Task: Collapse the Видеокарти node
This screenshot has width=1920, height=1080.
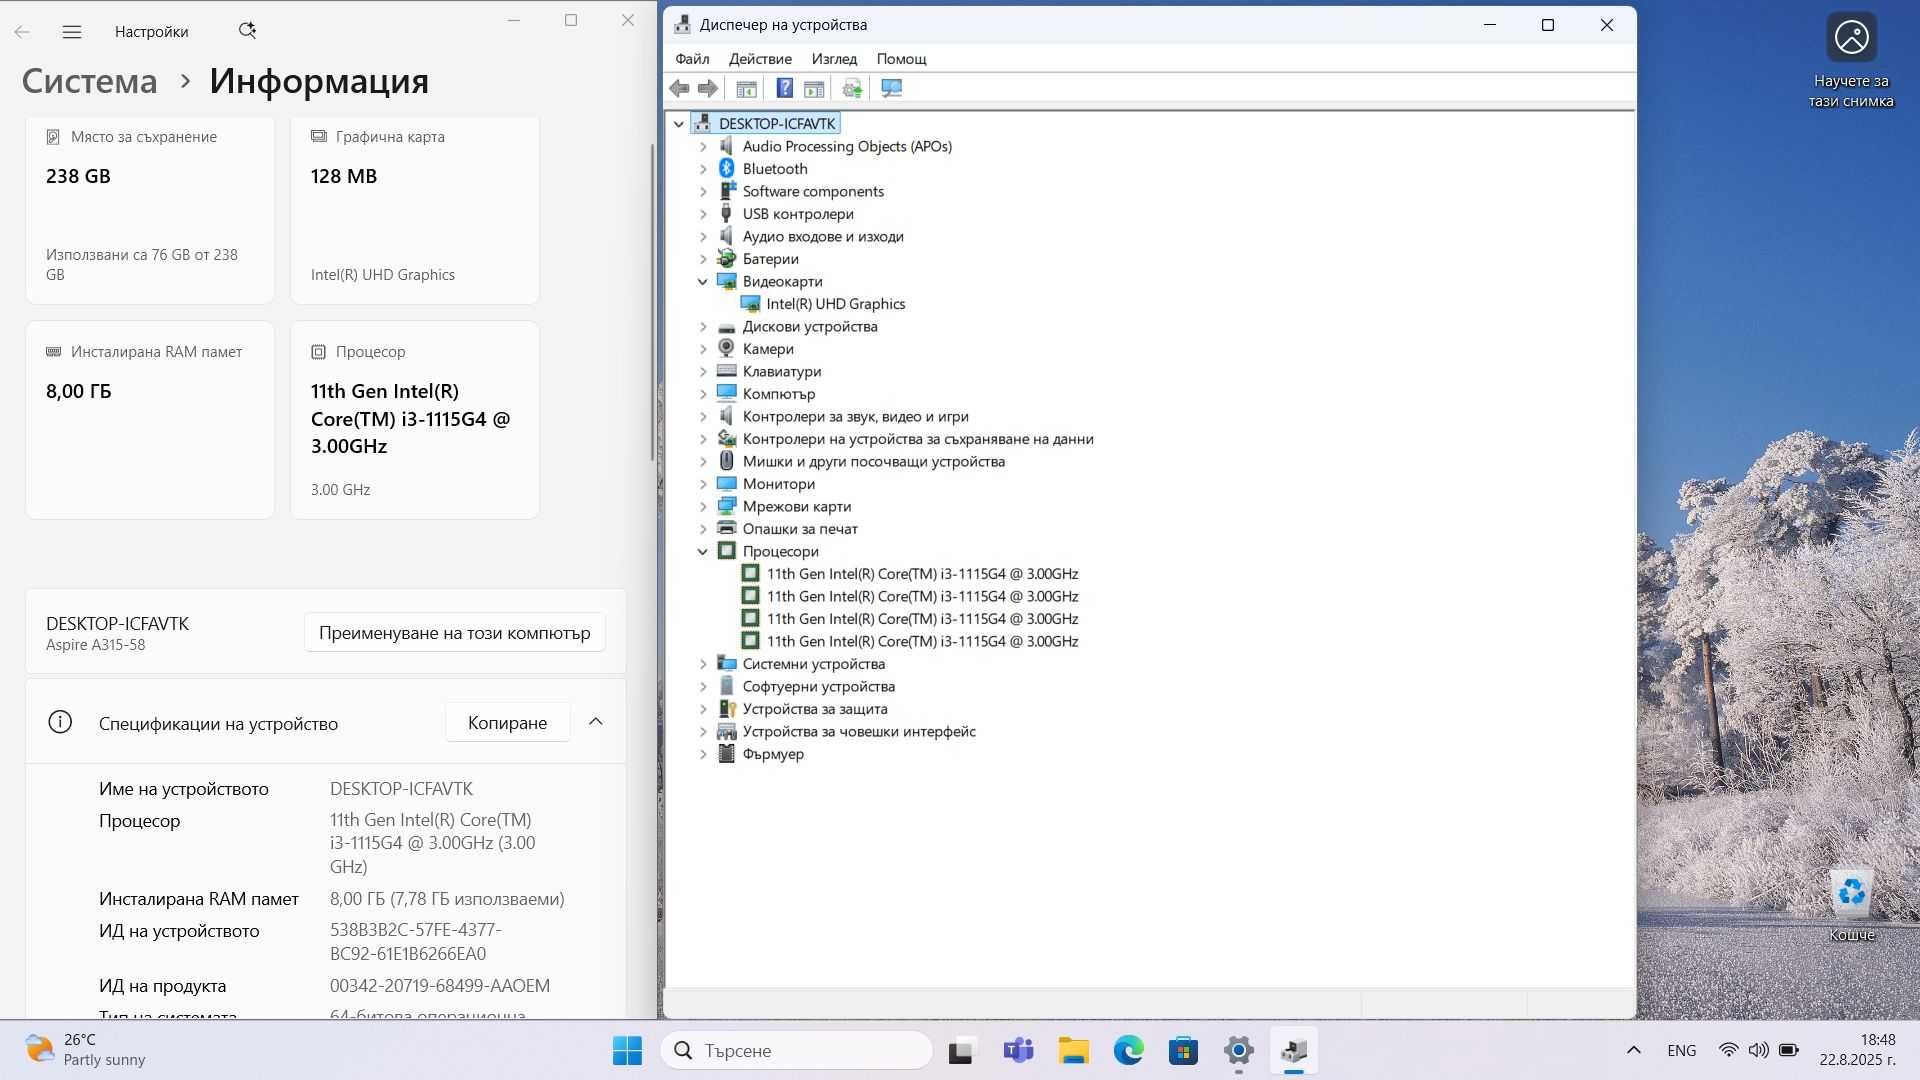Action: [703, 282]
